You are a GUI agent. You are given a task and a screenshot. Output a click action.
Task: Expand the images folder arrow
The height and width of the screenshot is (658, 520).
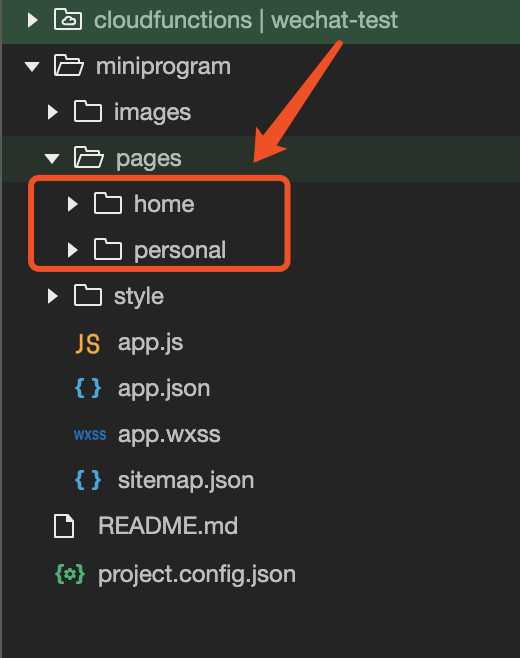(52, 112)
